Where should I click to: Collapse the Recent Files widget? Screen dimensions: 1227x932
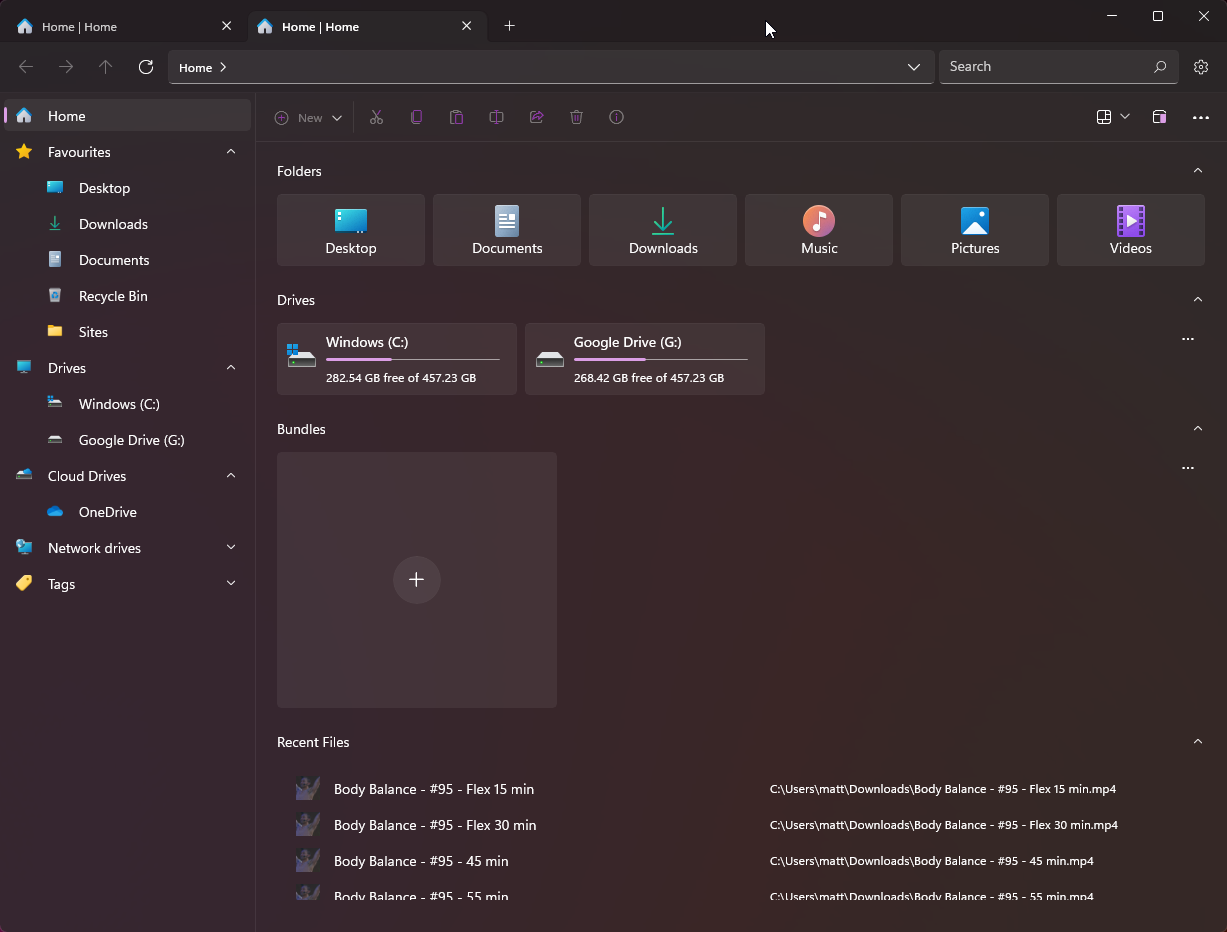click(1197, 742)
